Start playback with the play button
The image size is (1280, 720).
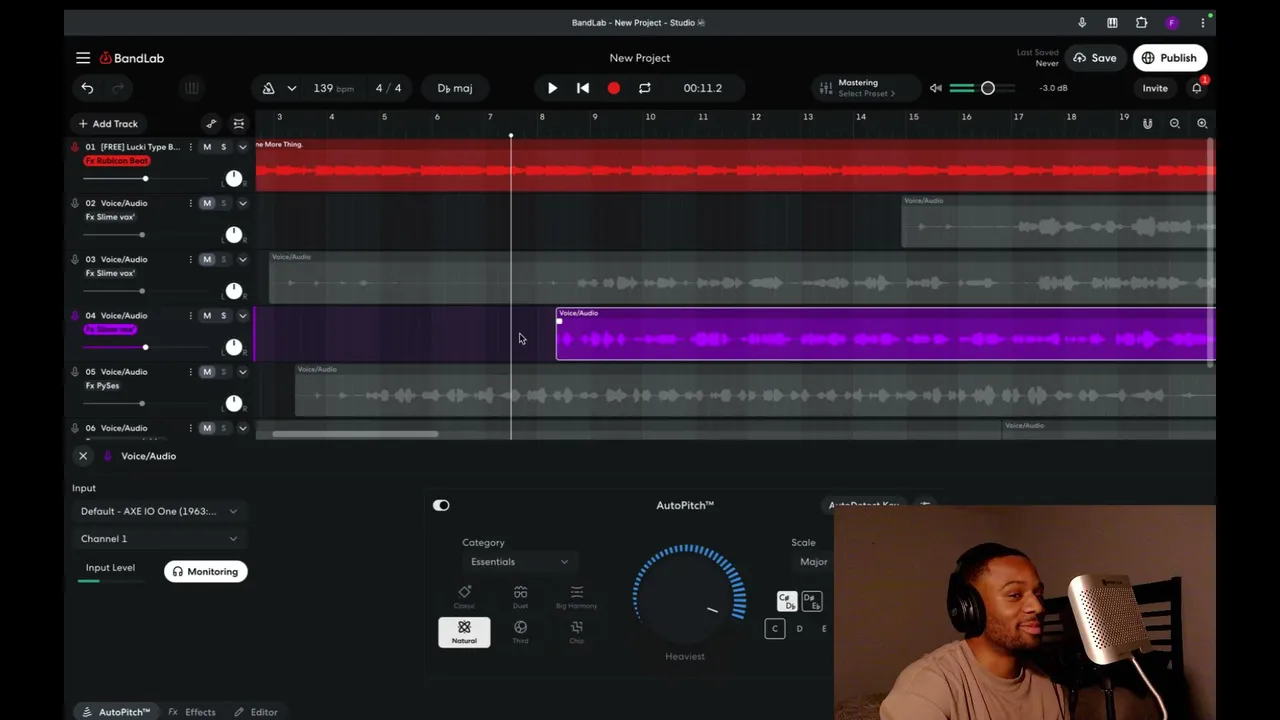click(552, 88)
